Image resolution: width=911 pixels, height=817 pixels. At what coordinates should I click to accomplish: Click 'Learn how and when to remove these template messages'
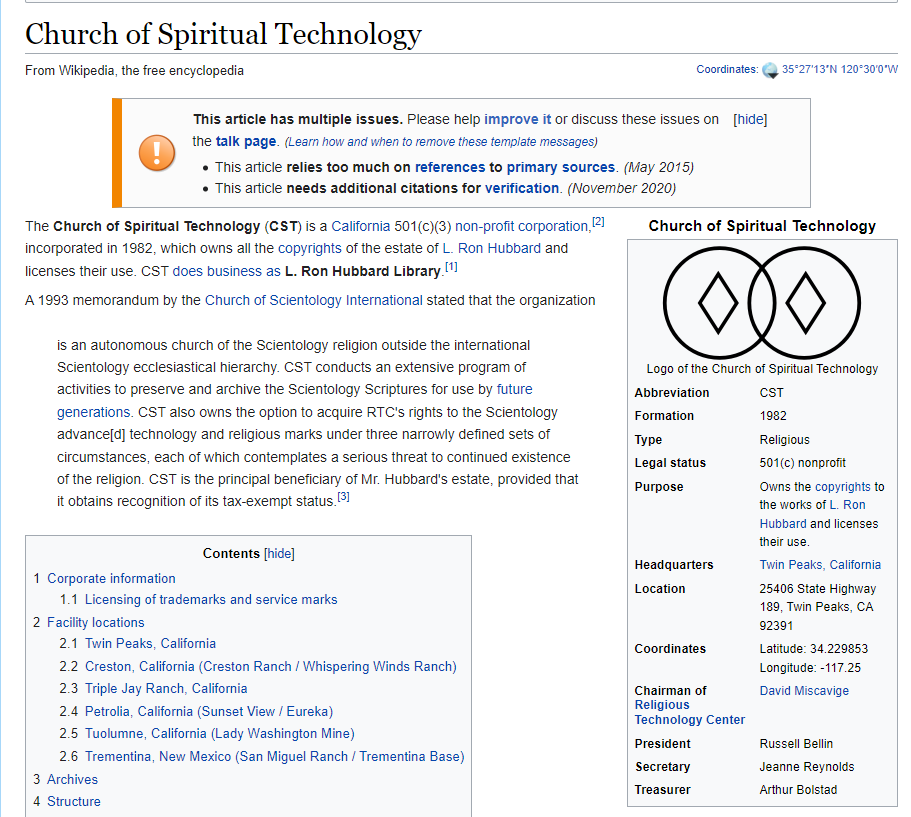(441, 142)
